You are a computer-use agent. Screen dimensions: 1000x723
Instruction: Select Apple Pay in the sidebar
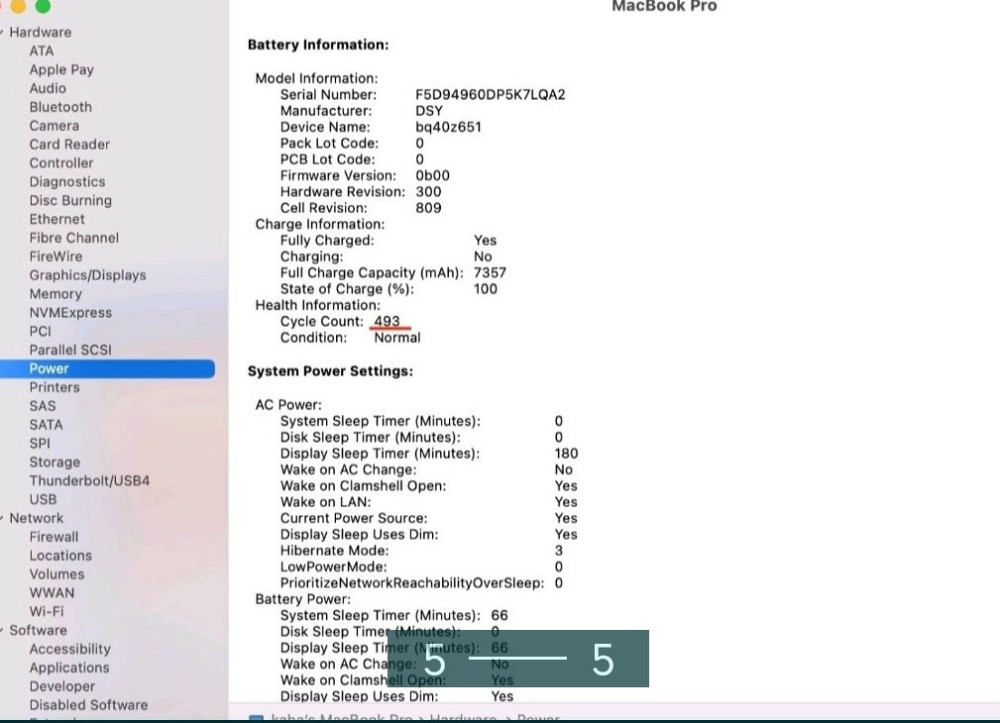coord(61,69)
